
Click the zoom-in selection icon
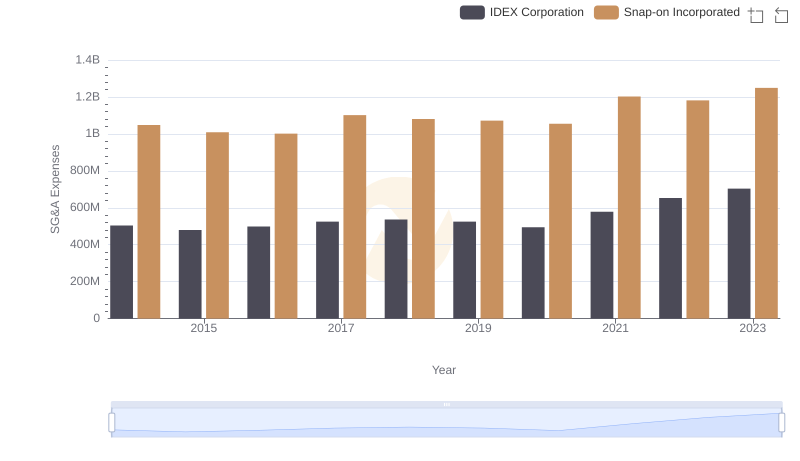756,15
